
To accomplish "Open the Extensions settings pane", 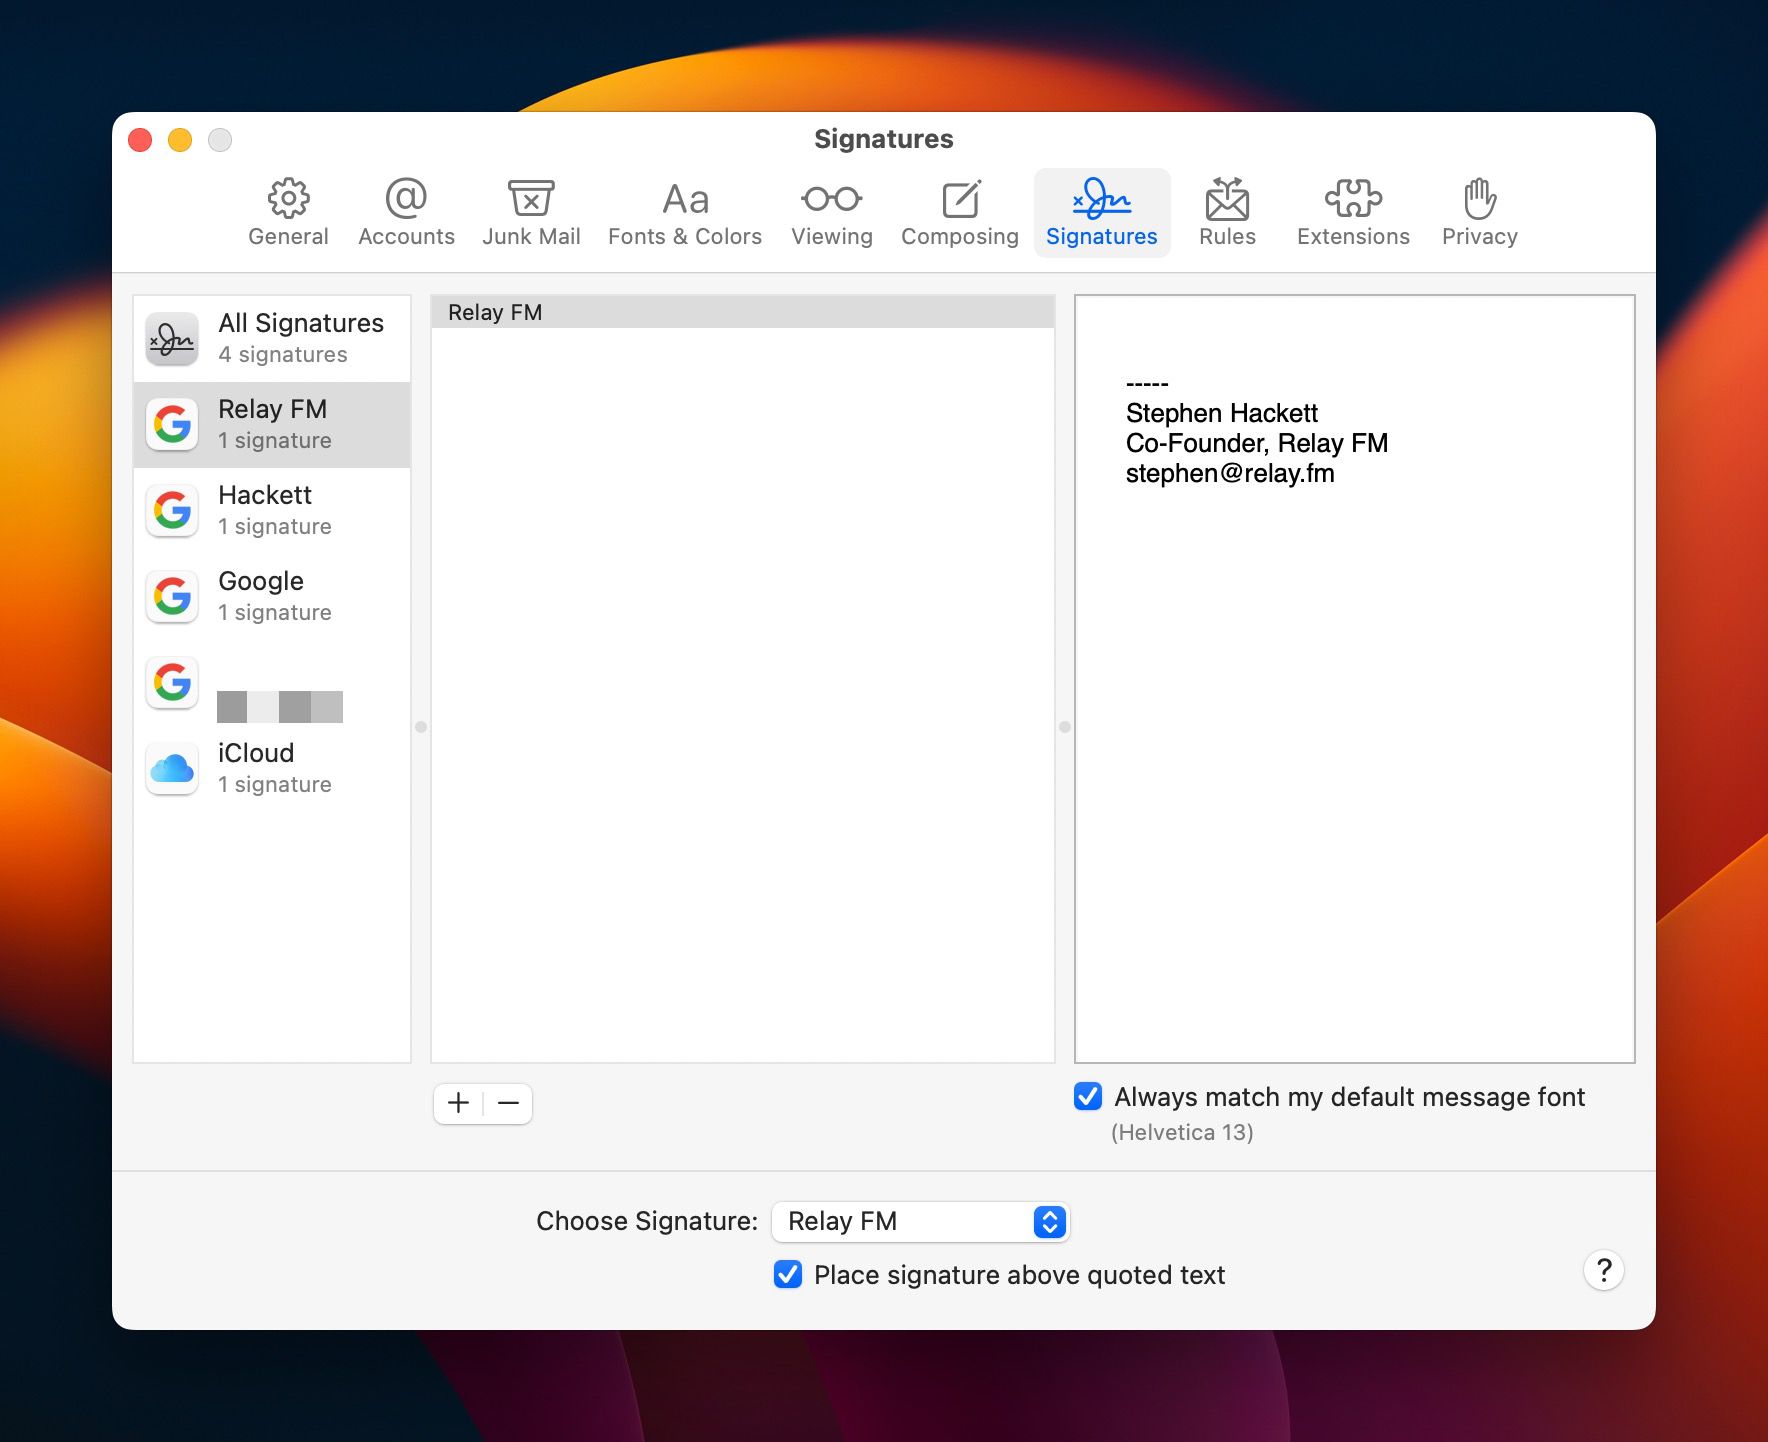I will tap(1352, 210).
